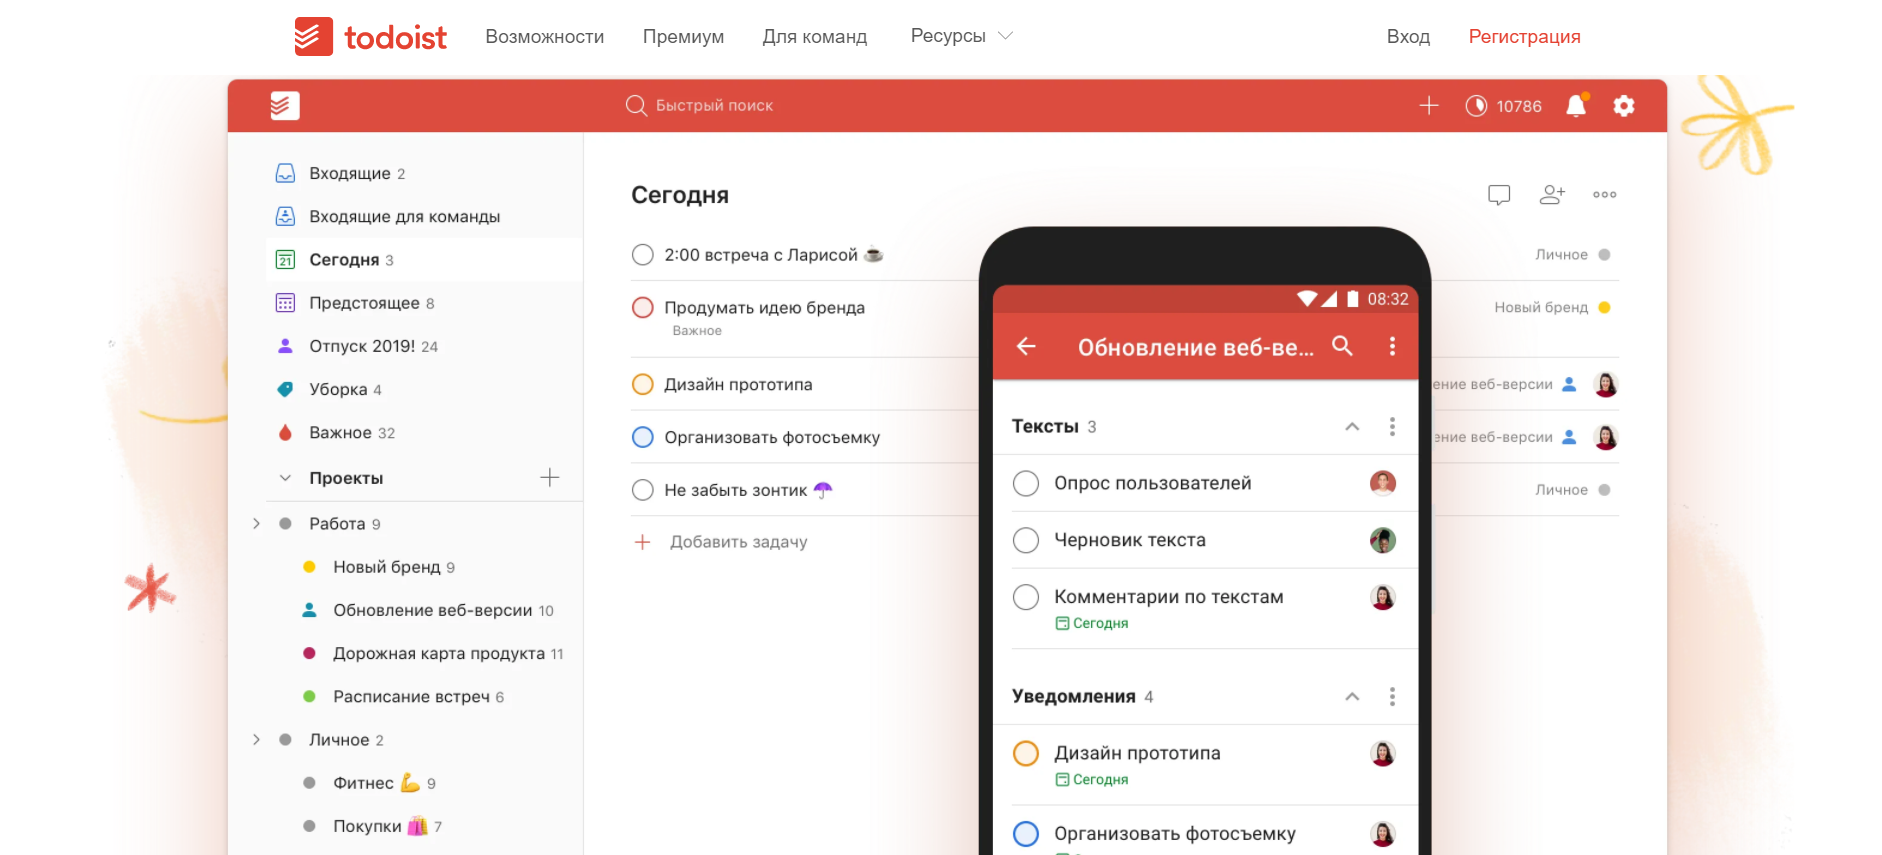Check off Черновик текста on the phone
This screenshot has height=855, width=1882.
coord(1026,541)
